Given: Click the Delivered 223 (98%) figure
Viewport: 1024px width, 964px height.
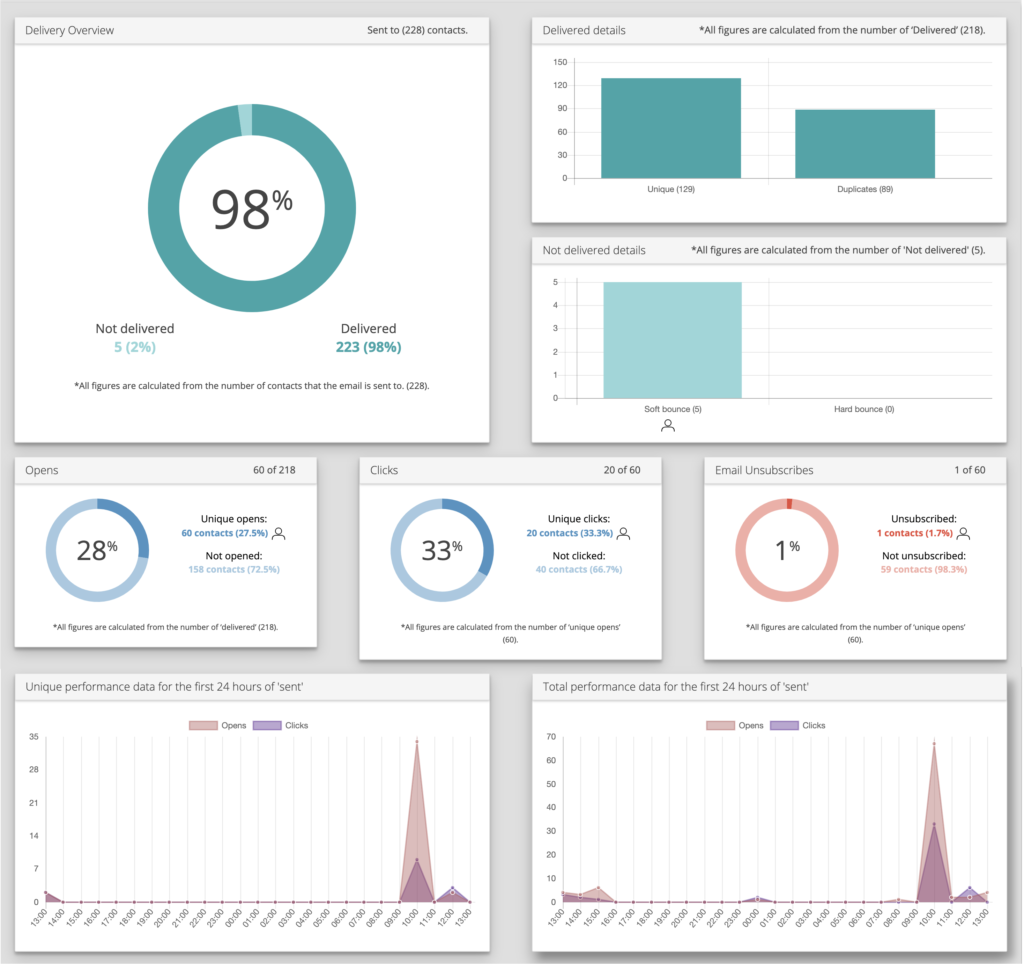Looking at the screenshot, I should point(368,347).
